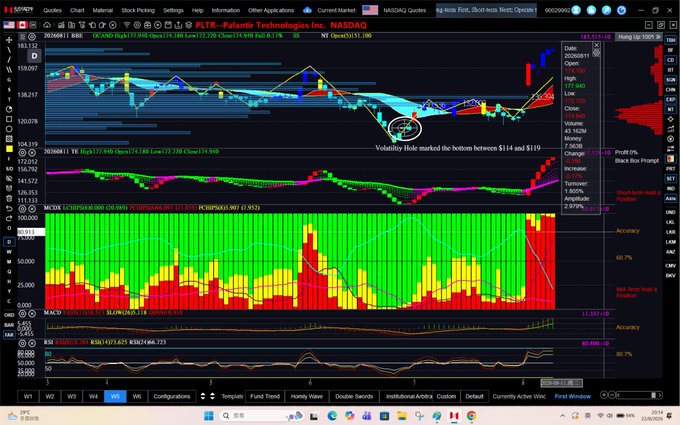Open the MACD panel settings gear
Image resolution: width=680 pixels, height=425 pixels.
point(23,313)
